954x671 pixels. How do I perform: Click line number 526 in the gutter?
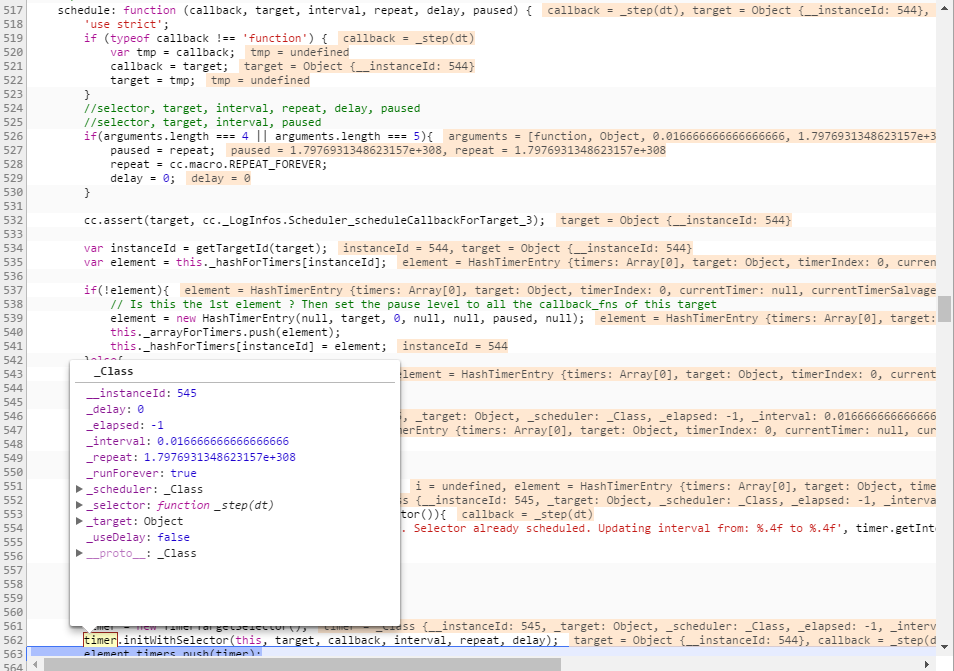tap(13, 136)
